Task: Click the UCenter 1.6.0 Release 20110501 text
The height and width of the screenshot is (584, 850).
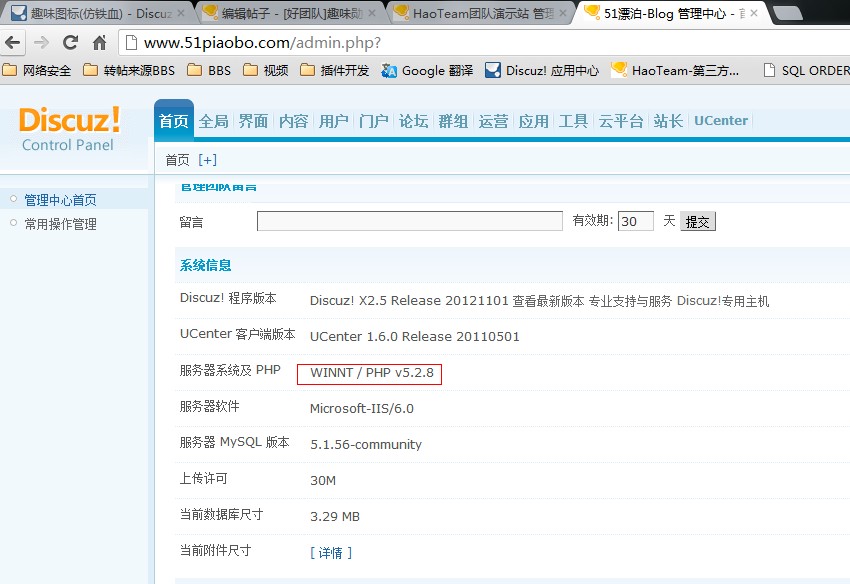Action: coord(415,336)
